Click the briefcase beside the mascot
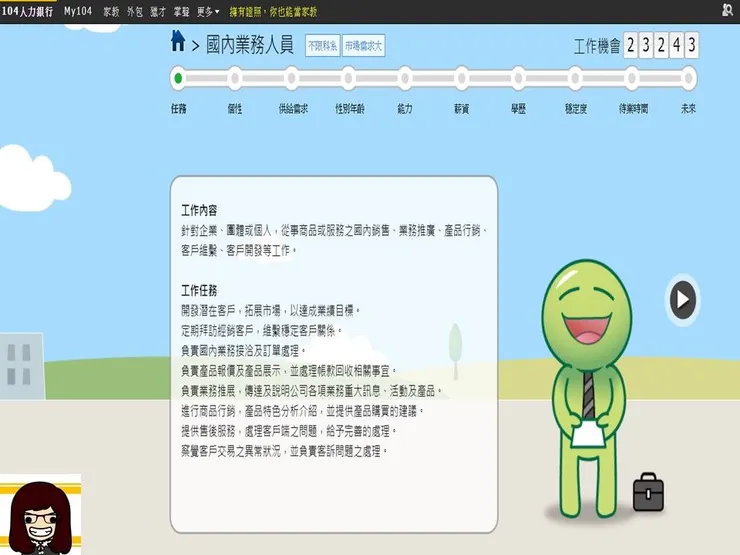Viewport: 740px width, 555px height. click(x=648, y=492)
